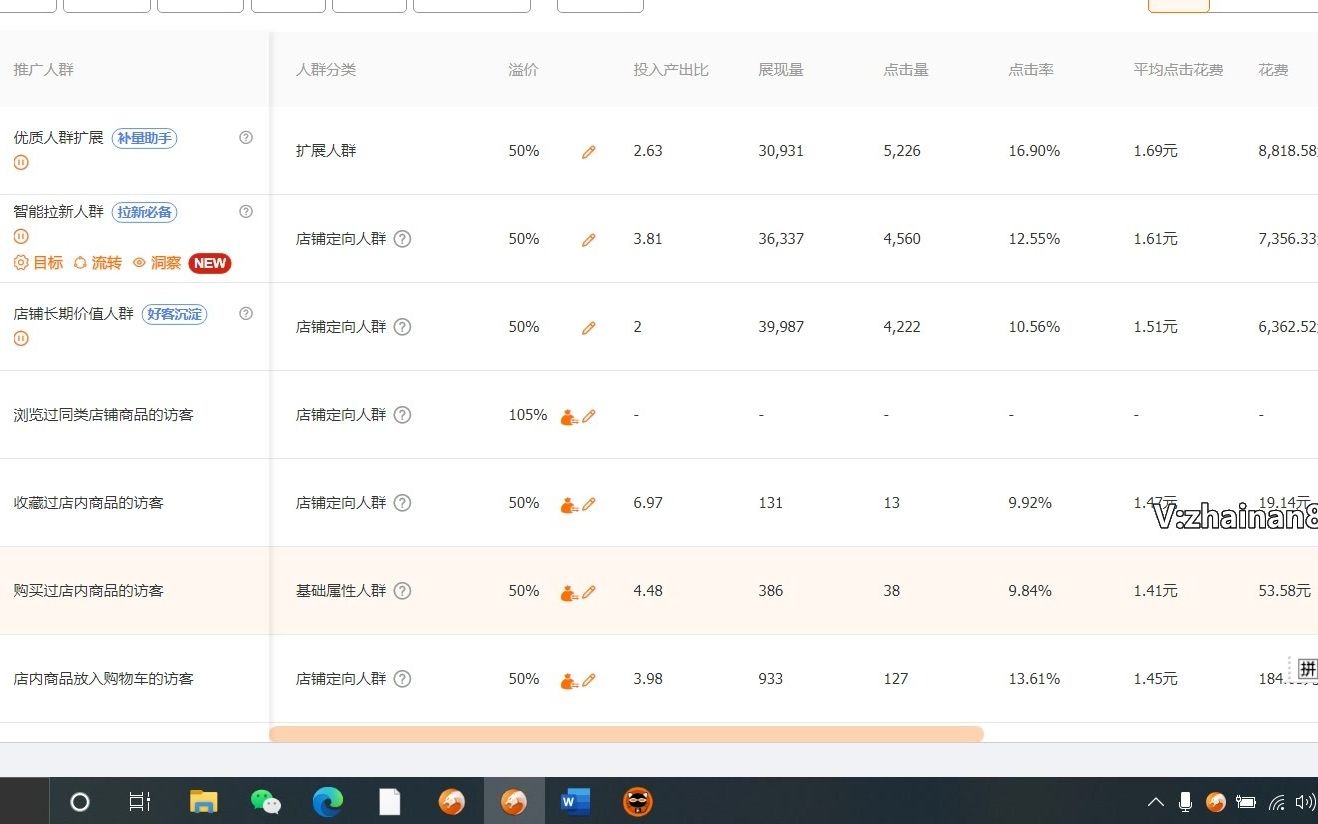Show 店铺定向人群 help in 智能拉新人群 row
This screenshot has height=824, width=1318.
pos(402,239)
